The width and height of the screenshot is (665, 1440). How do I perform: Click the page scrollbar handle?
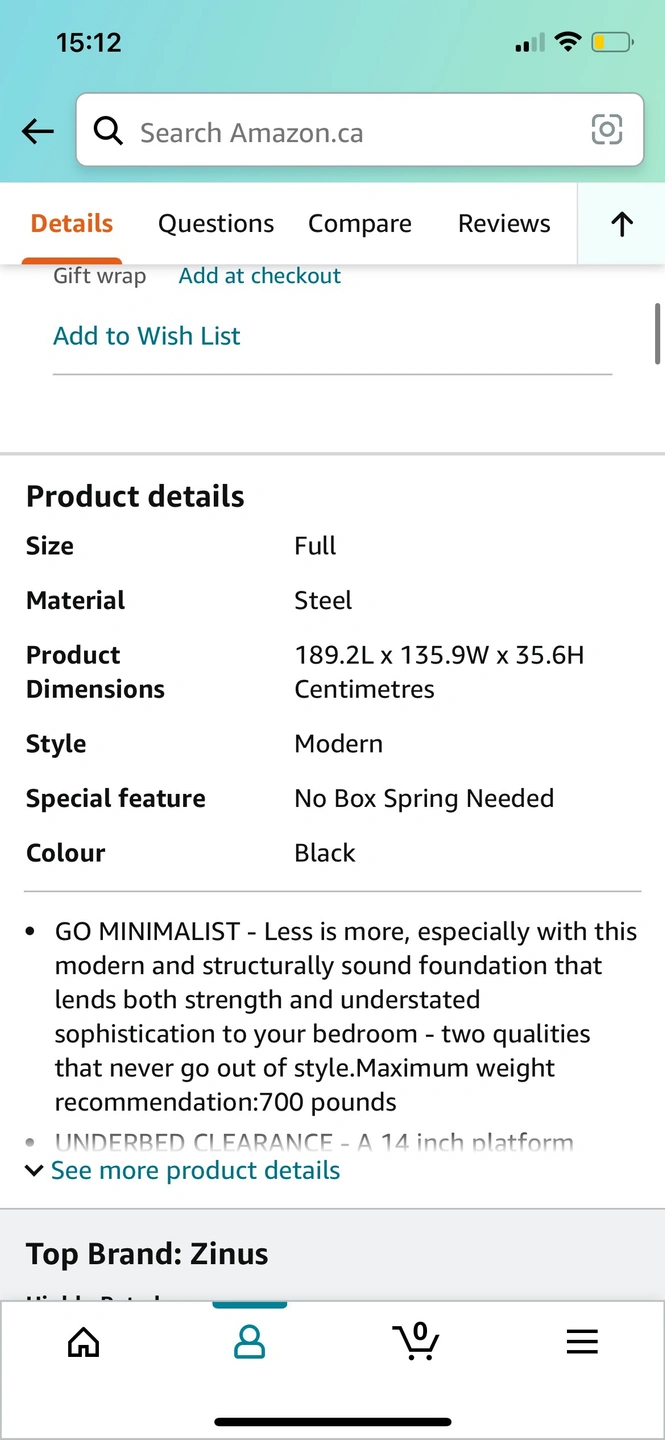(657, 333)
